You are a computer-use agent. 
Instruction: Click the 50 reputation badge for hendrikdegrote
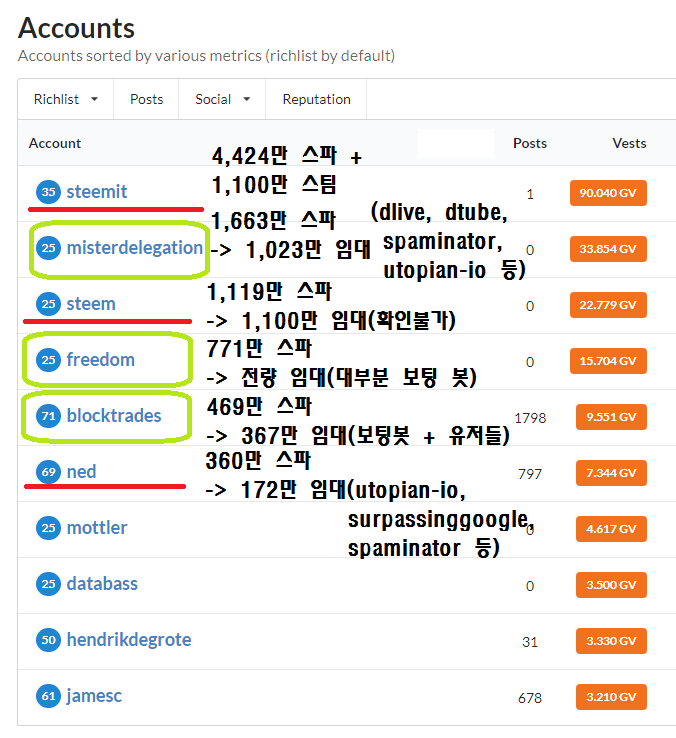(x=48, y=640)
